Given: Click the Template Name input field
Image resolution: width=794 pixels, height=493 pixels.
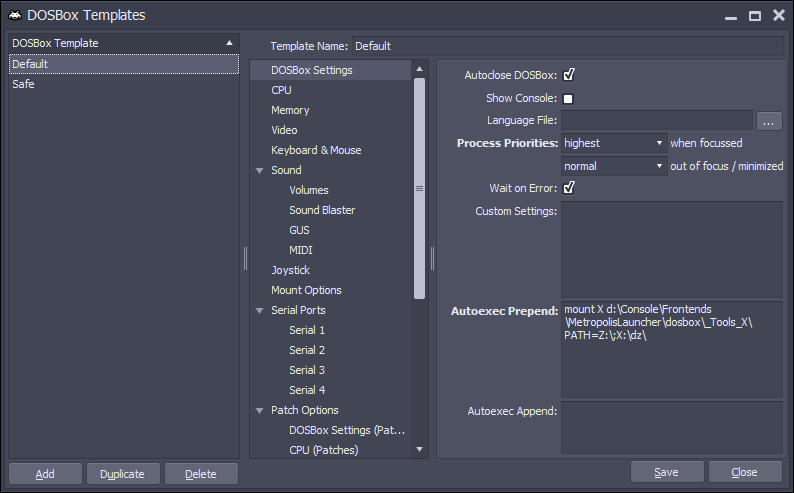Looking at the screenshot, I should [x=568, y=46].
